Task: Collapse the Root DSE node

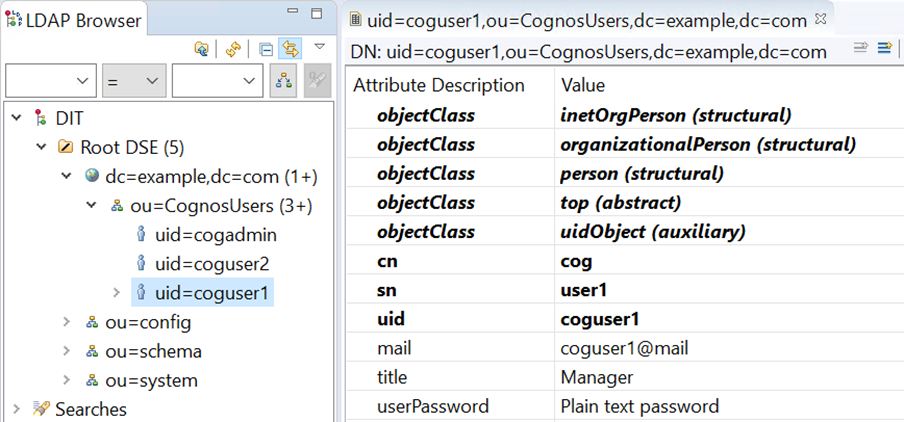Action: [x=41, y=148]
